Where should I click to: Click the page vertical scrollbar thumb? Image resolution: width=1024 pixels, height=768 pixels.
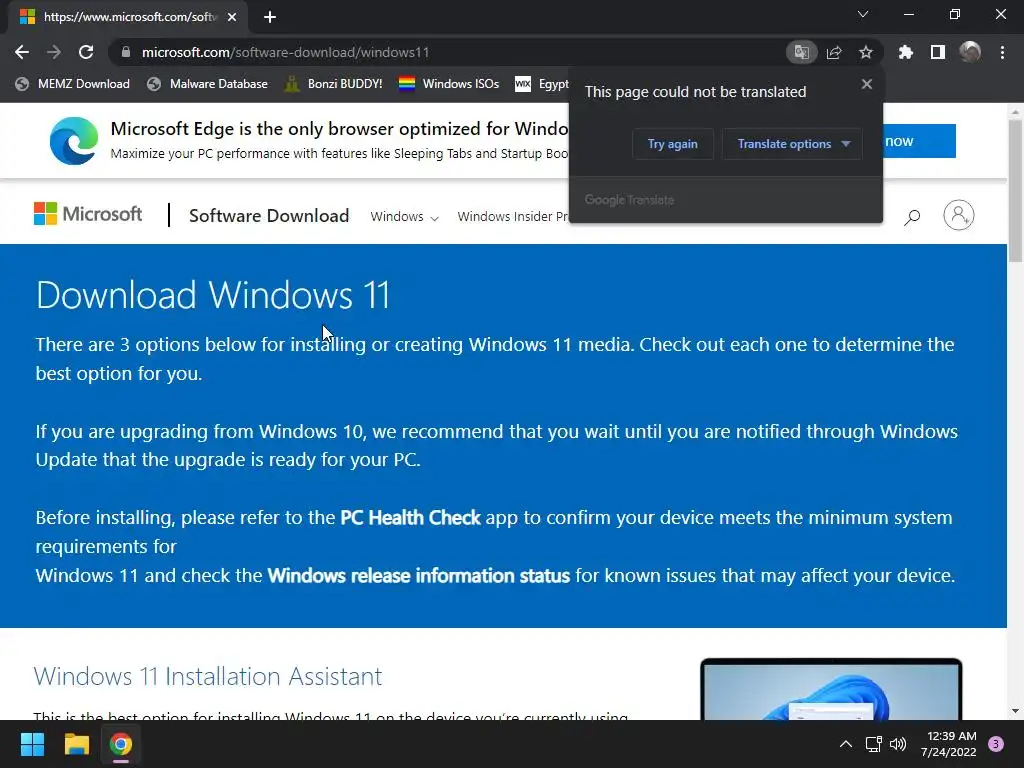(x=1015, y=191)
